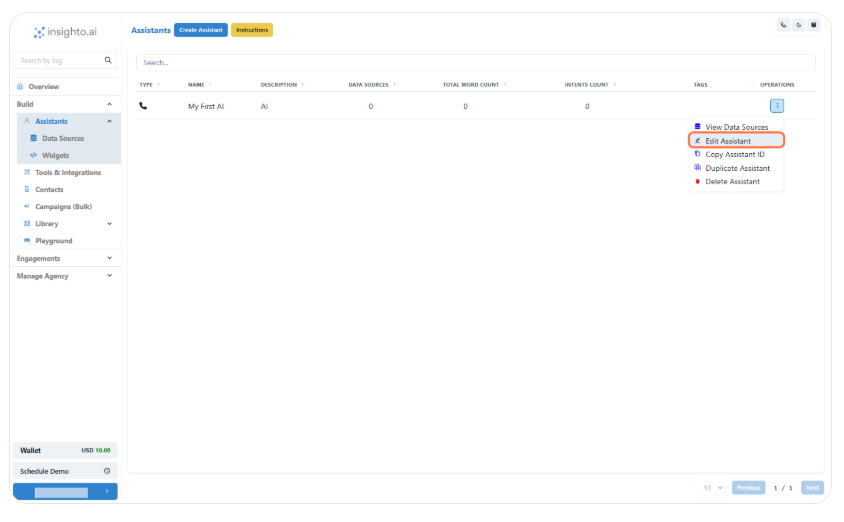Click the Overview home icon

pos(20,86)
